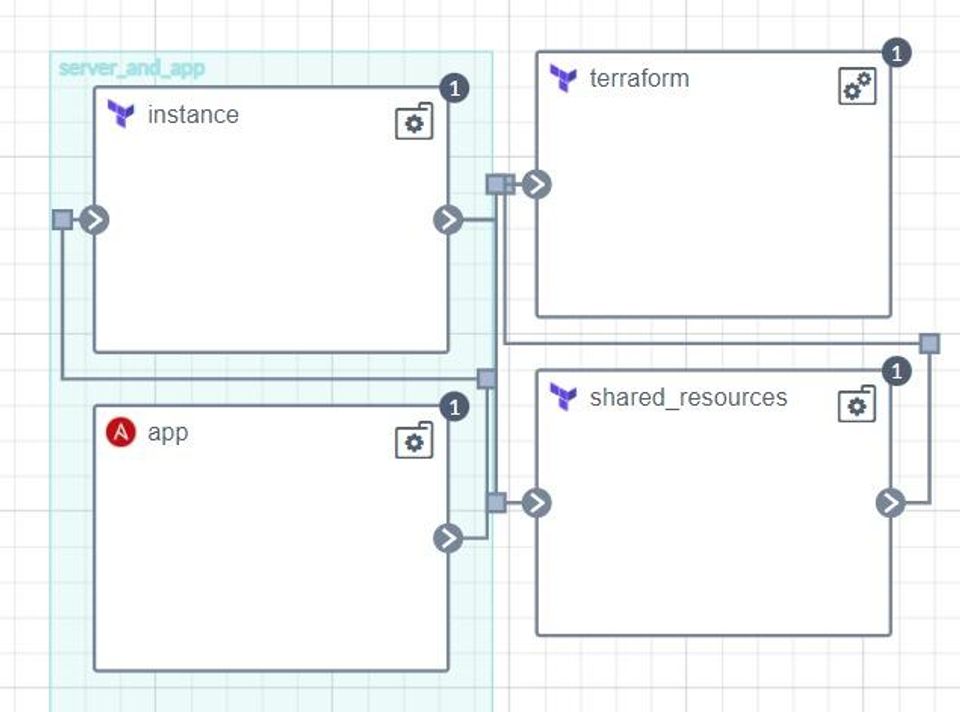The height and width of the screenshot is (712, 960).
Task: Open double-gear settings on terraform node
Action: click(857, 86)
